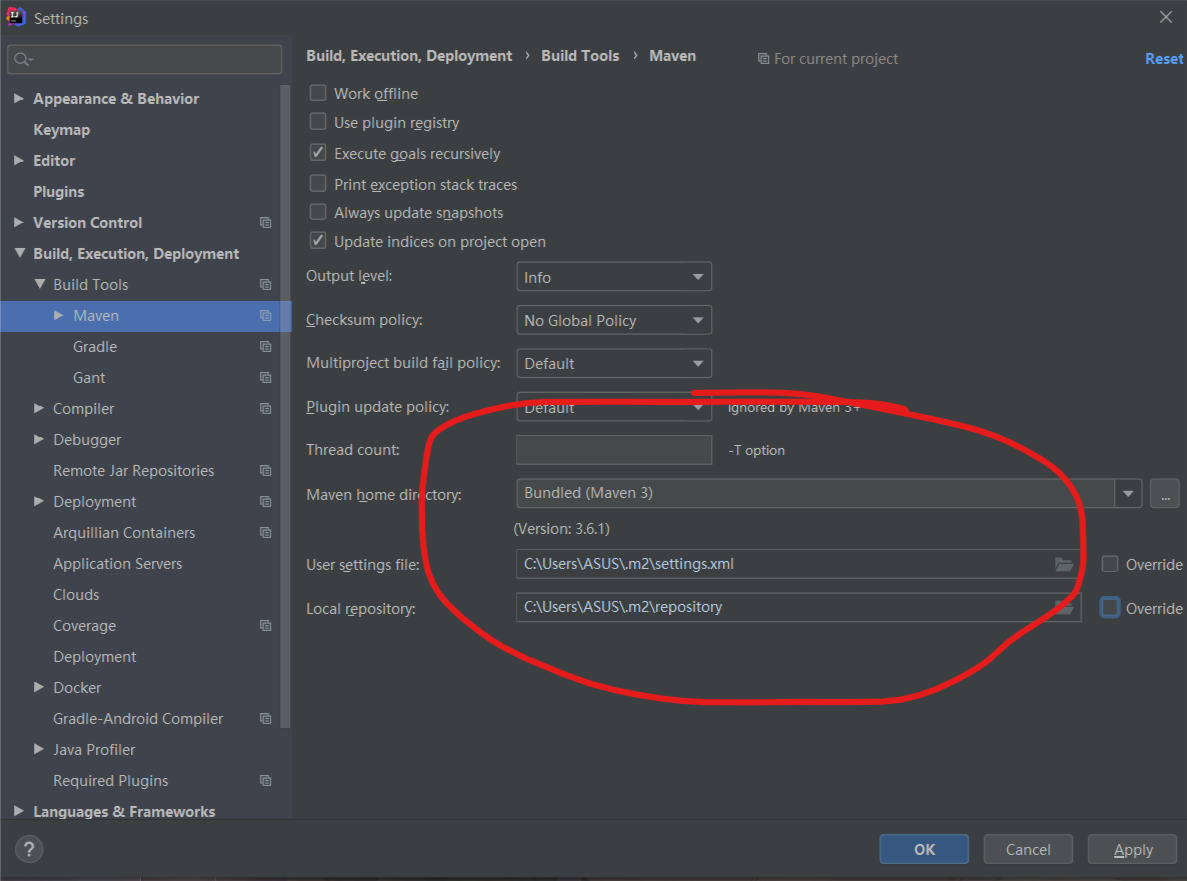Uncheck Execute goals recursively
1187x881 pixels.
tap(318, 153)
